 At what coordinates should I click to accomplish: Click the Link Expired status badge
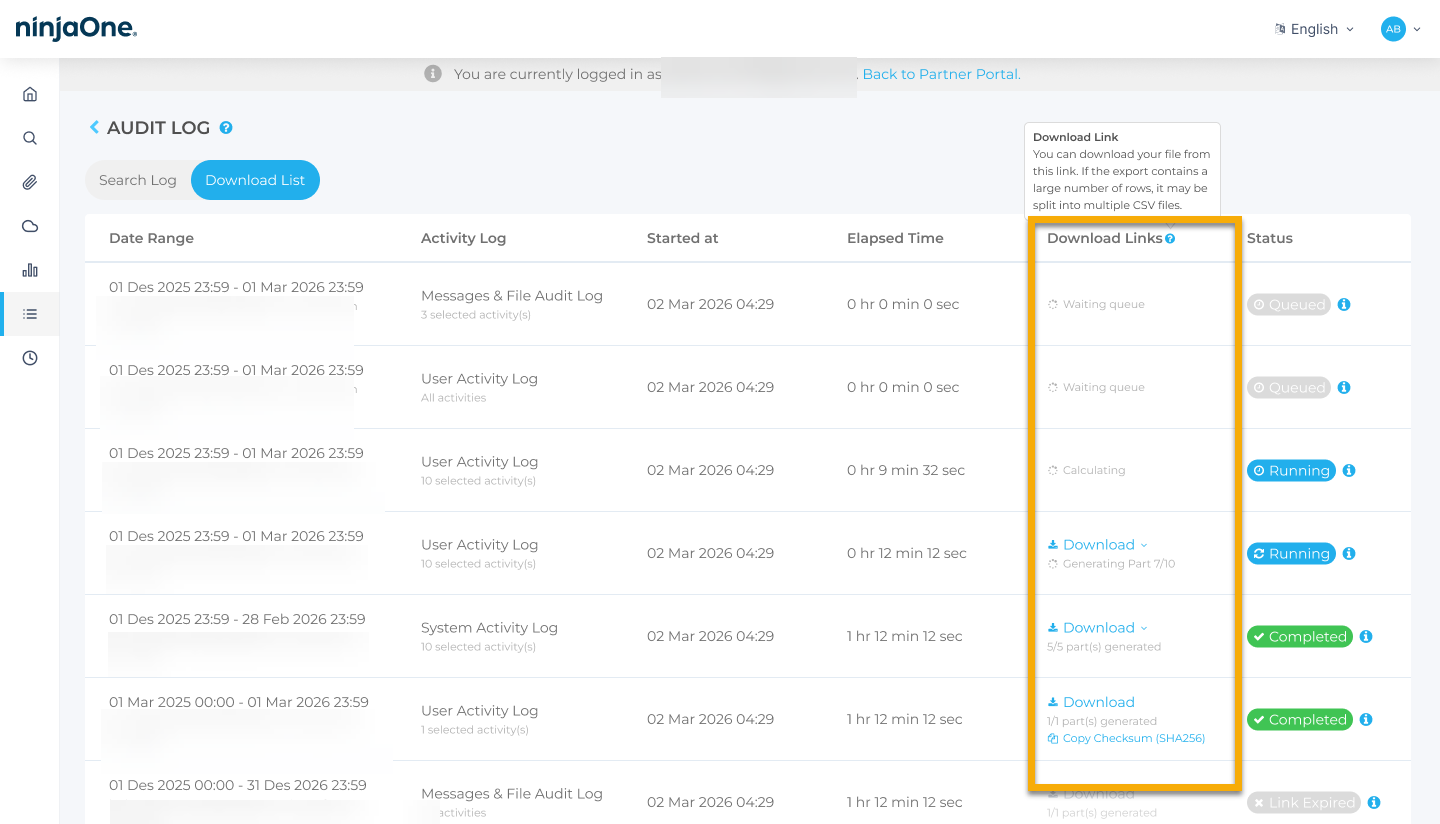1303,803
